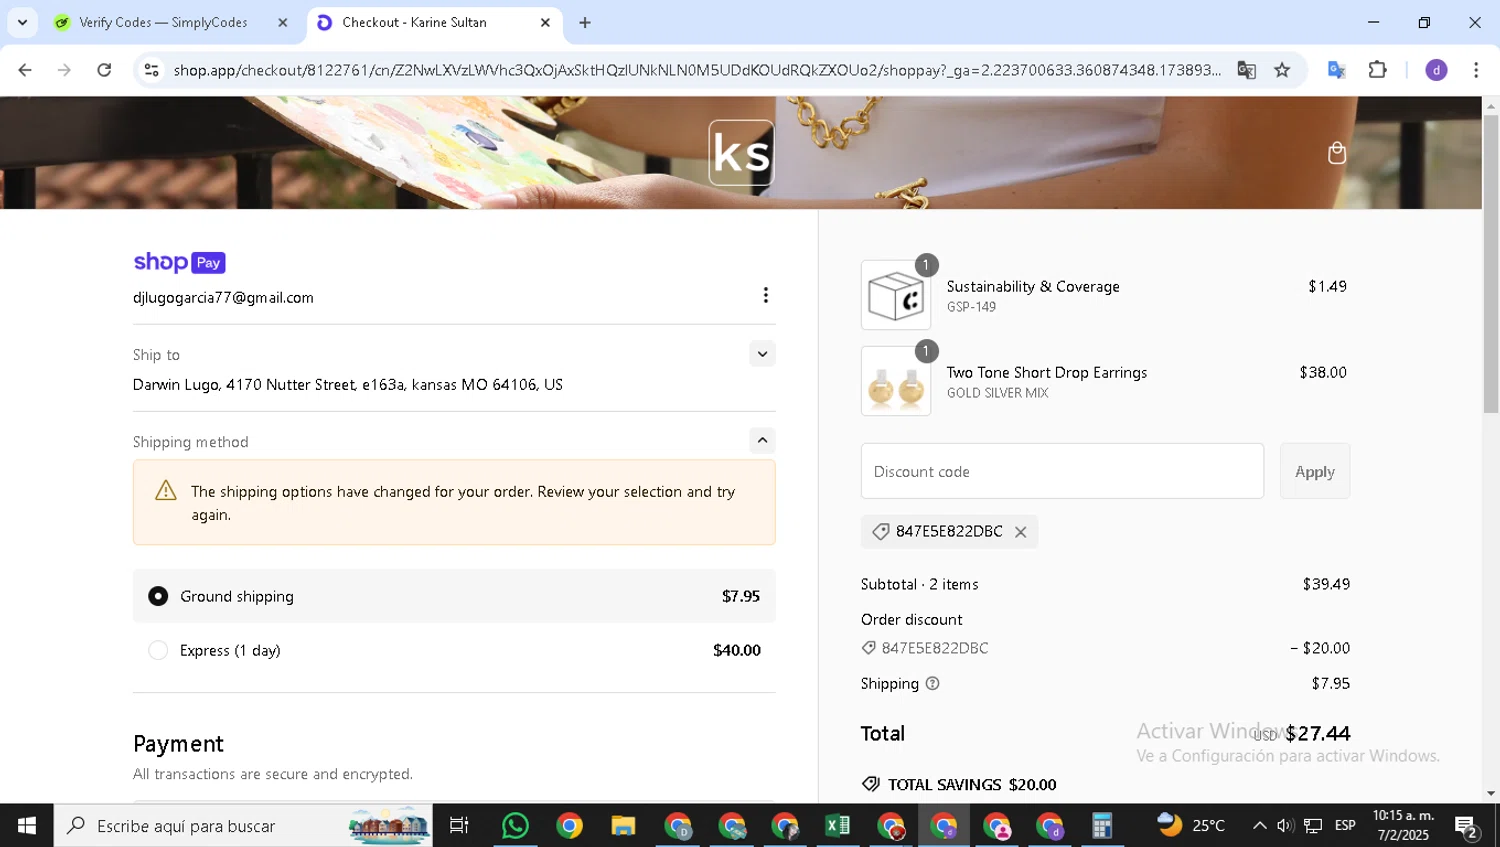Select the Express (1 day) radio option

pyautogui.click(x=158, y=650)
